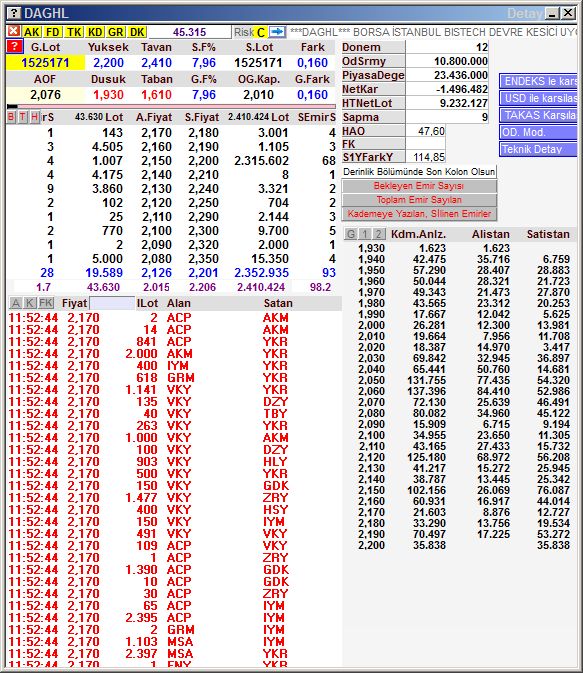583x673 pixels.
Task: Open the DK yellow toolbar button
Action: point(137,32)
